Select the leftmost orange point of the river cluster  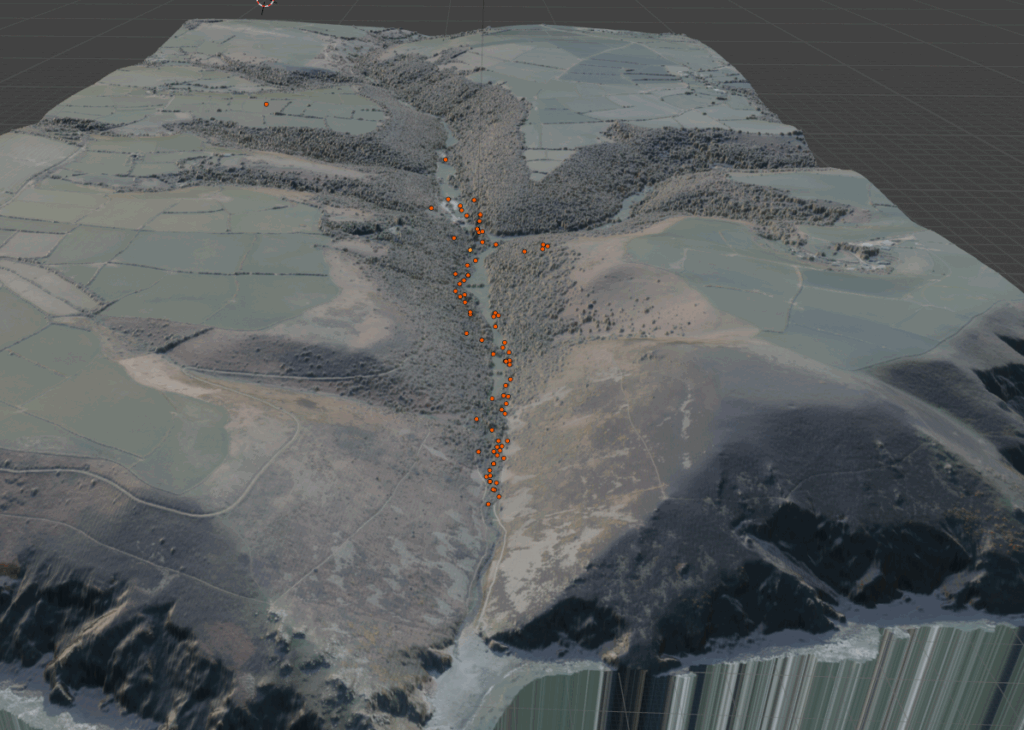pos(431,208)
